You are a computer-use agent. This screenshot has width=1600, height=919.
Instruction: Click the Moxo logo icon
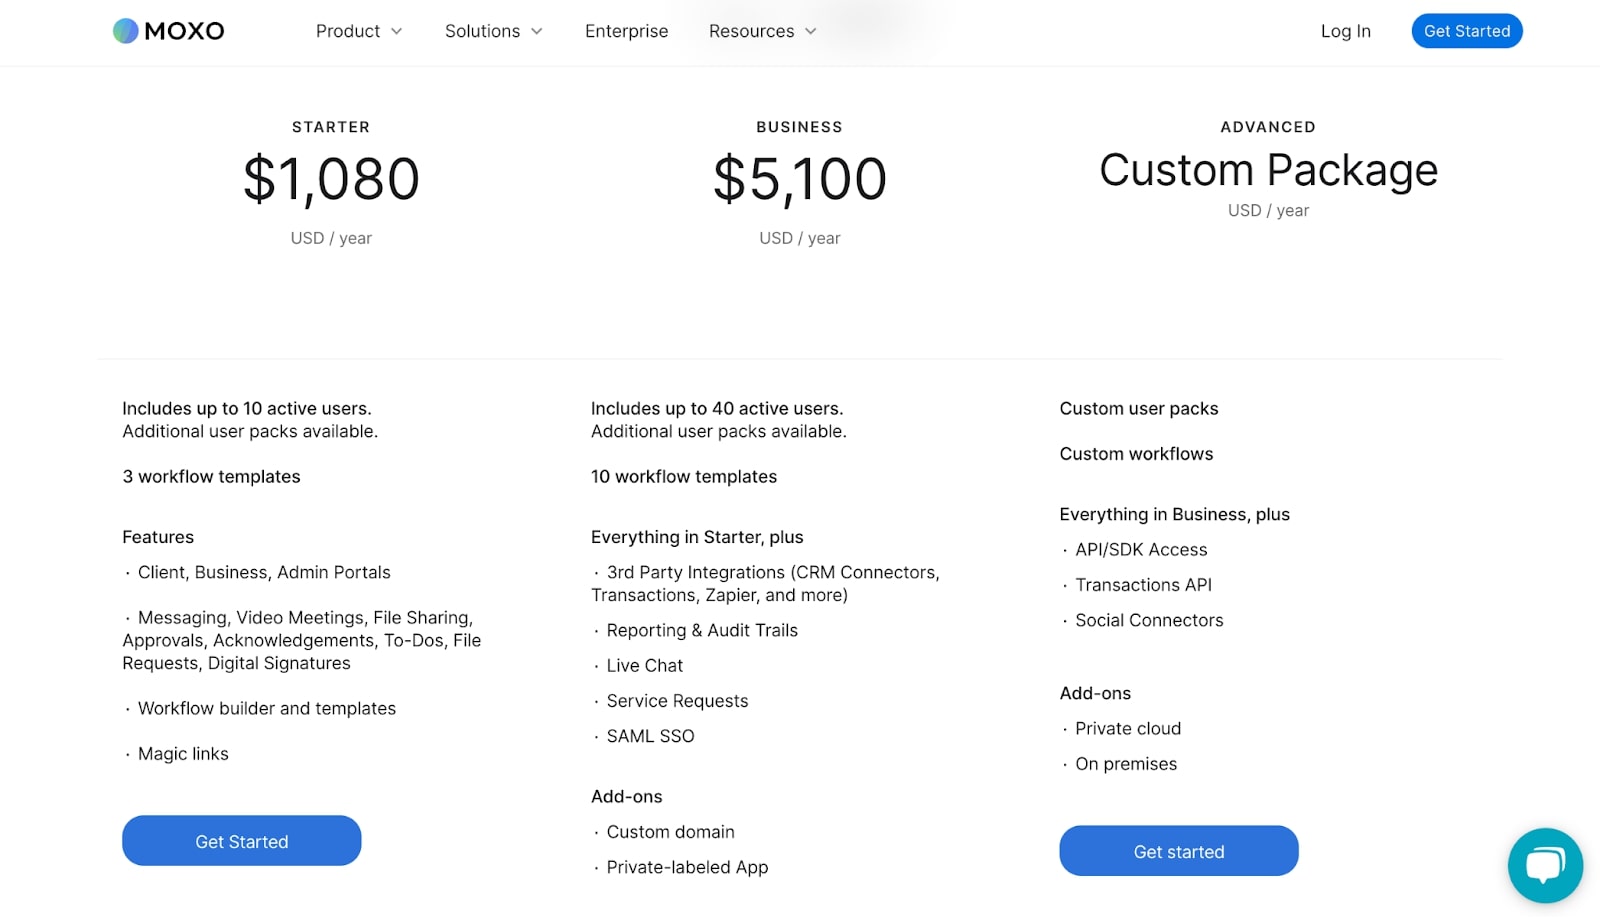pyautogui.click(x=125, y=31)
